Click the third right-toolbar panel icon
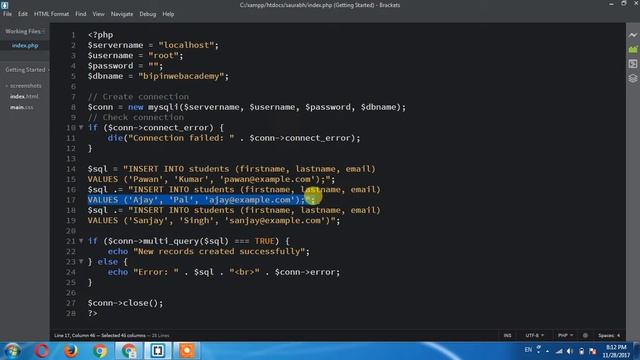This screenshot has width=640, height=360. 633,64
